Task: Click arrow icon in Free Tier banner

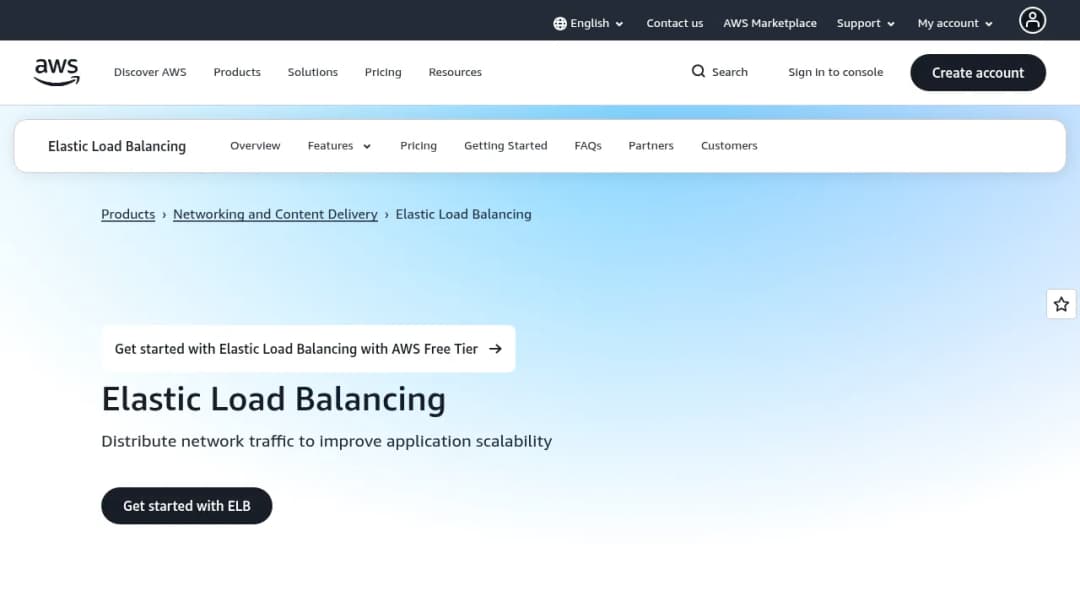Action: pos(495,349)
